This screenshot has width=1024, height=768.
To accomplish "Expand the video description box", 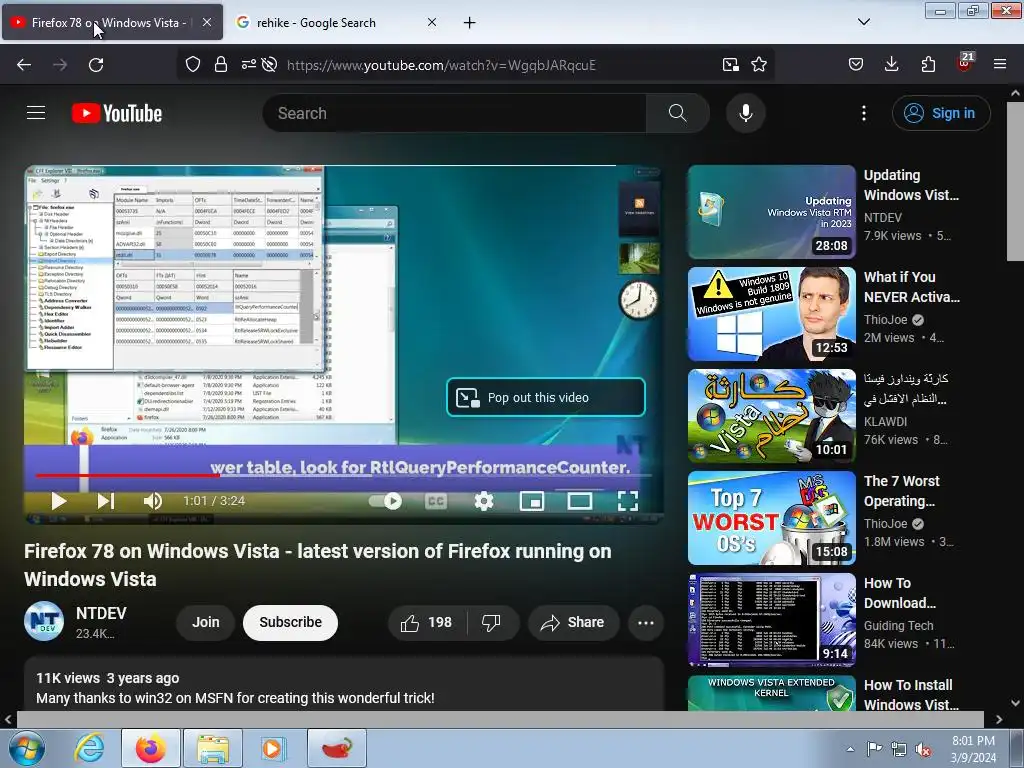I will tap(344, 684).
